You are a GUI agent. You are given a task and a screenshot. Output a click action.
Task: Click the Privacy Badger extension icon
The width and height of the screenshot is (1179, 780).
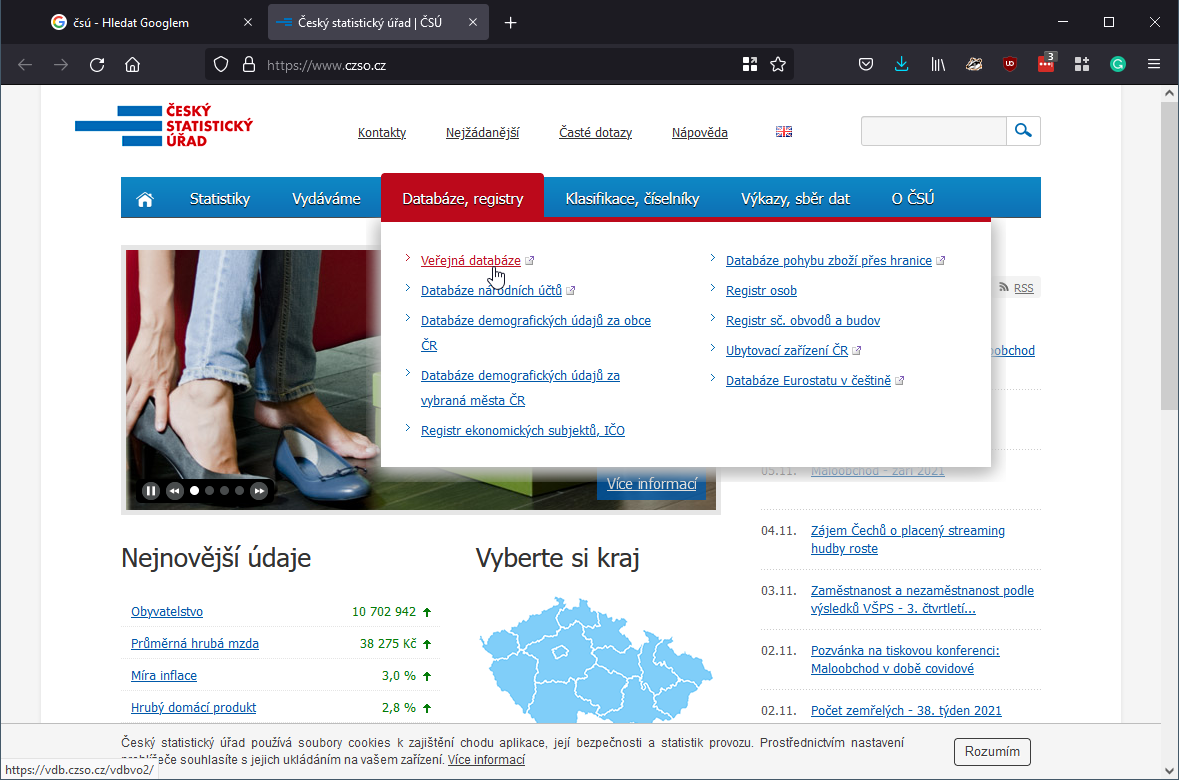pos(973,63)
